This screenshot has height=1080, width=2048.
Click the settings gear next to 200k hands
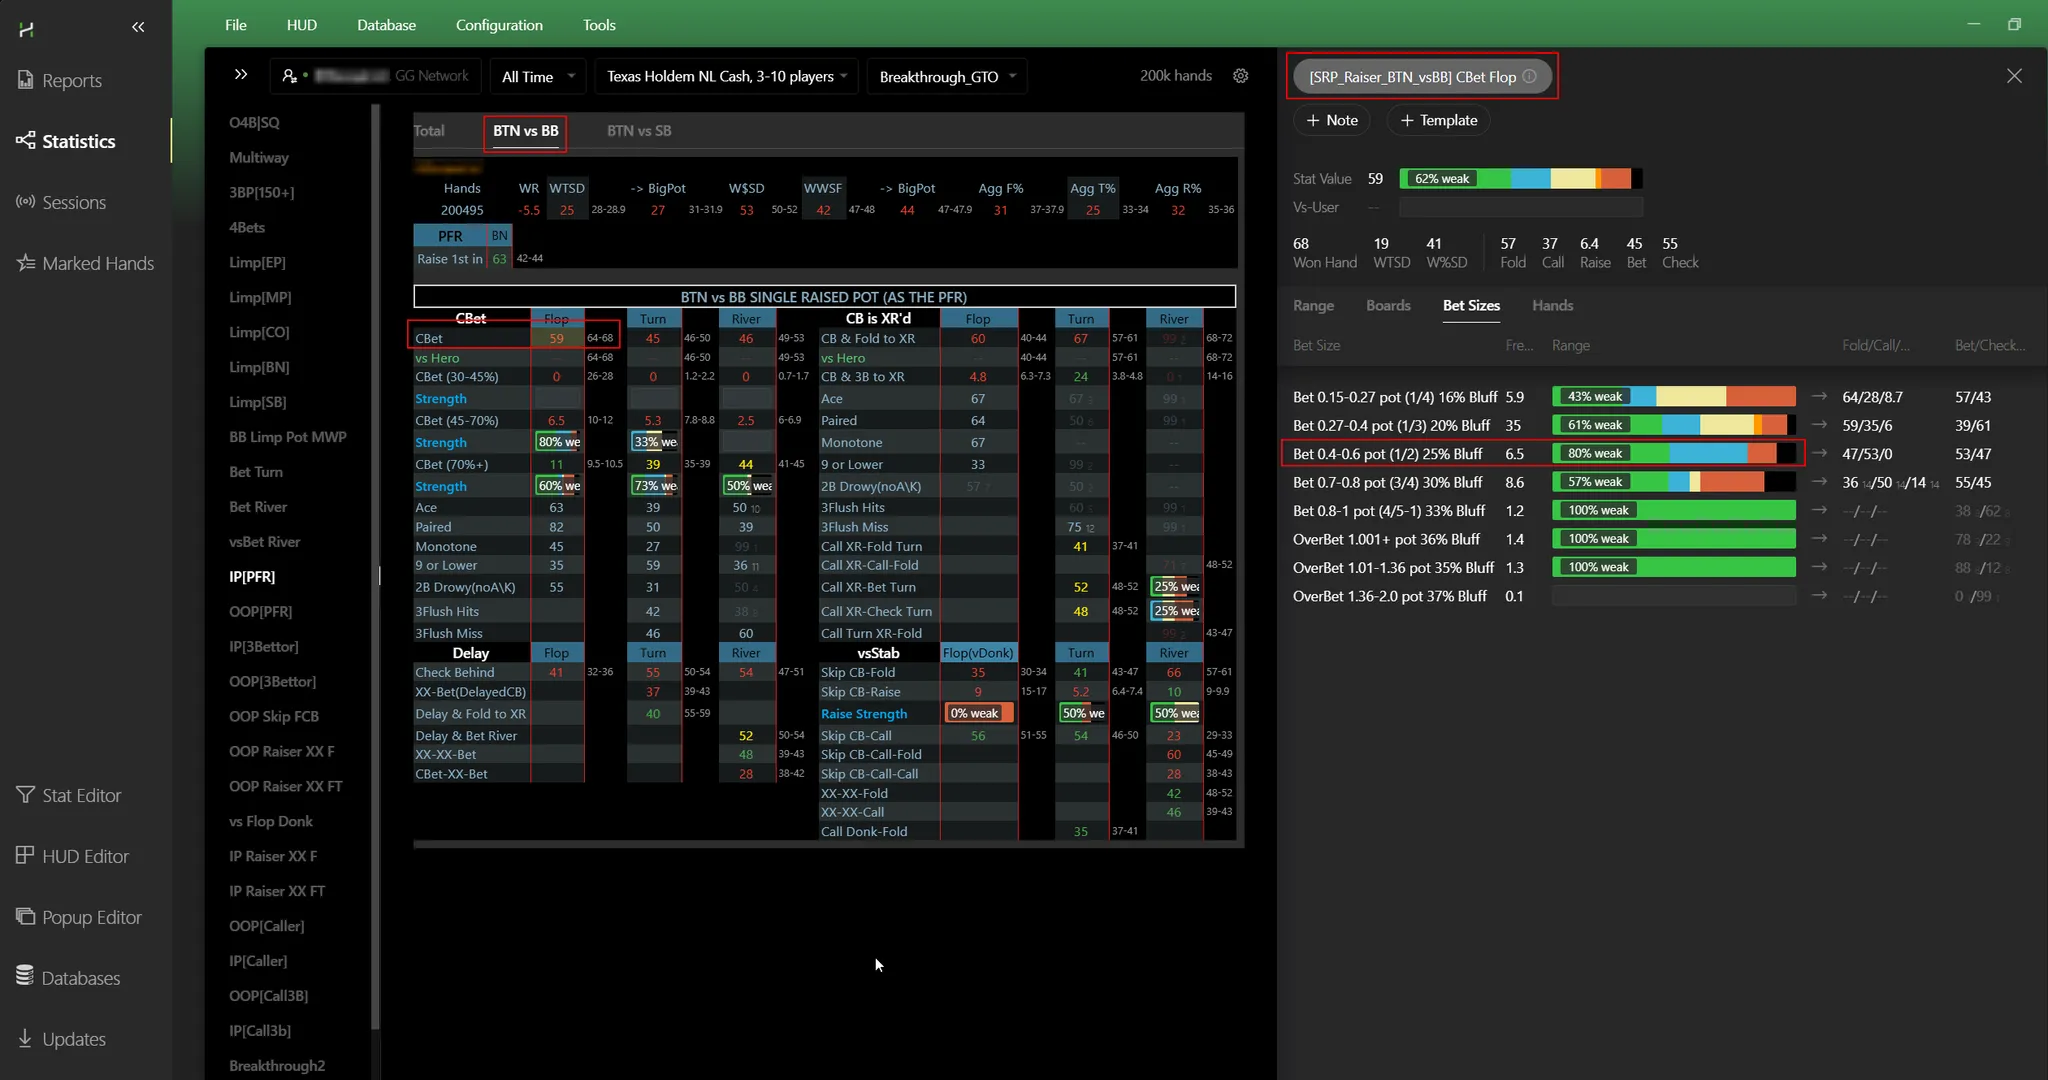1240,76
